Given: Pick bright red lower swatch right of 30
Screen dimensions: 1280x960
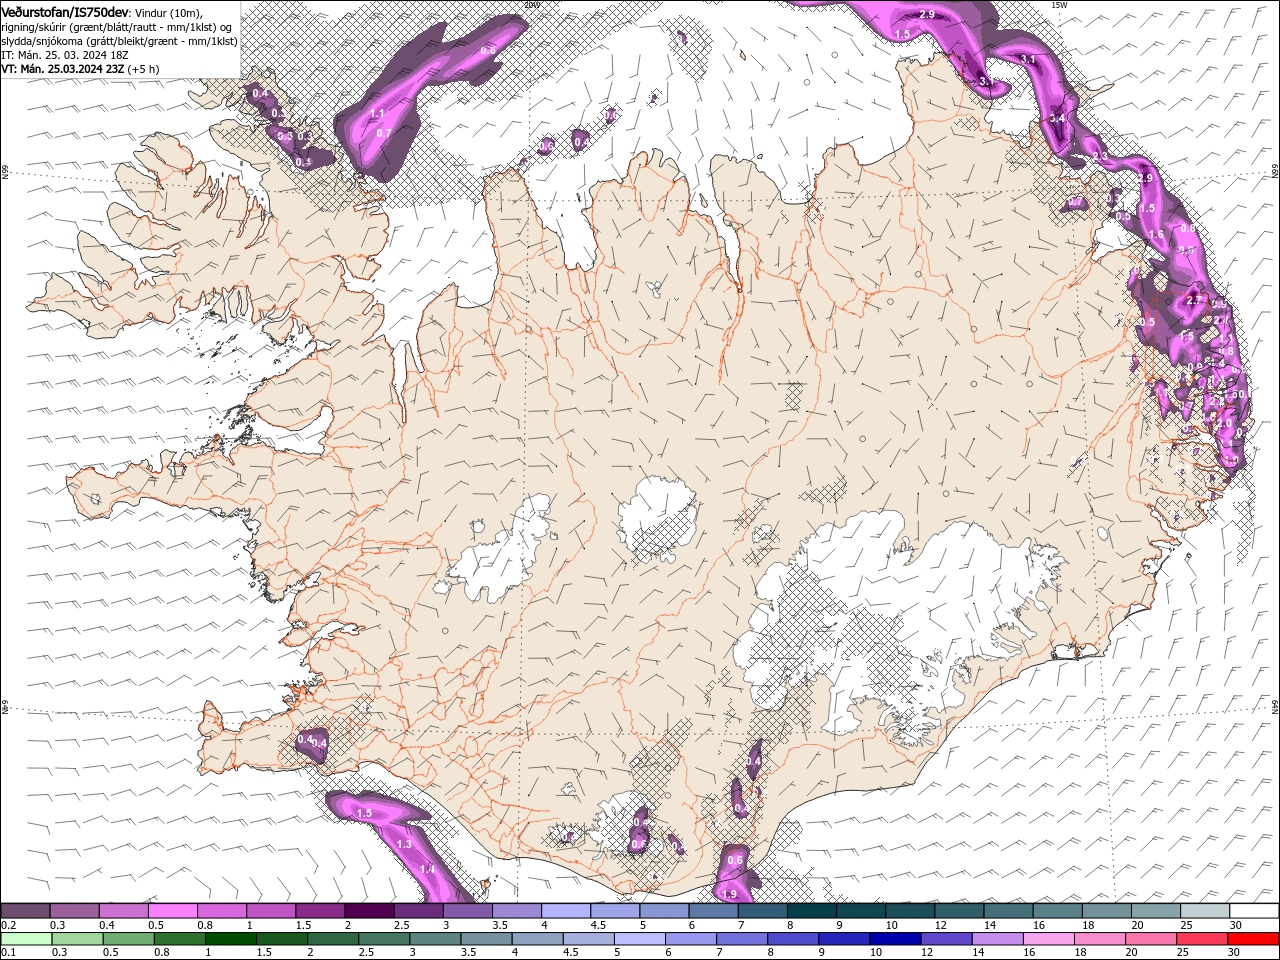Looking at the screenshot, I should pyautogui.click(x=1254, y=939).
